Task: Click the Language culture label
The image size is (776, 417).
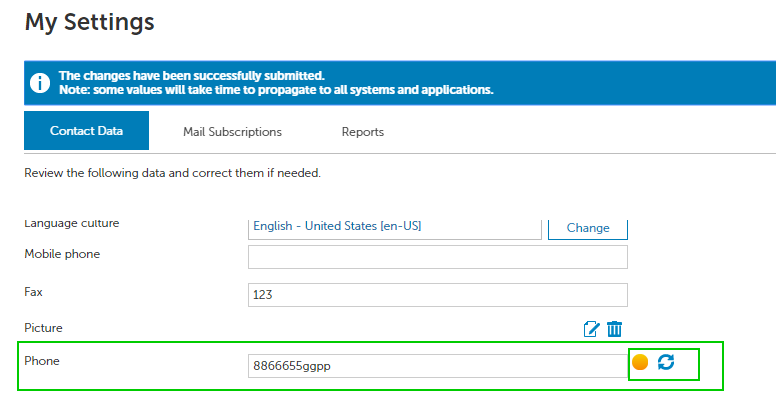Action: 72,224
